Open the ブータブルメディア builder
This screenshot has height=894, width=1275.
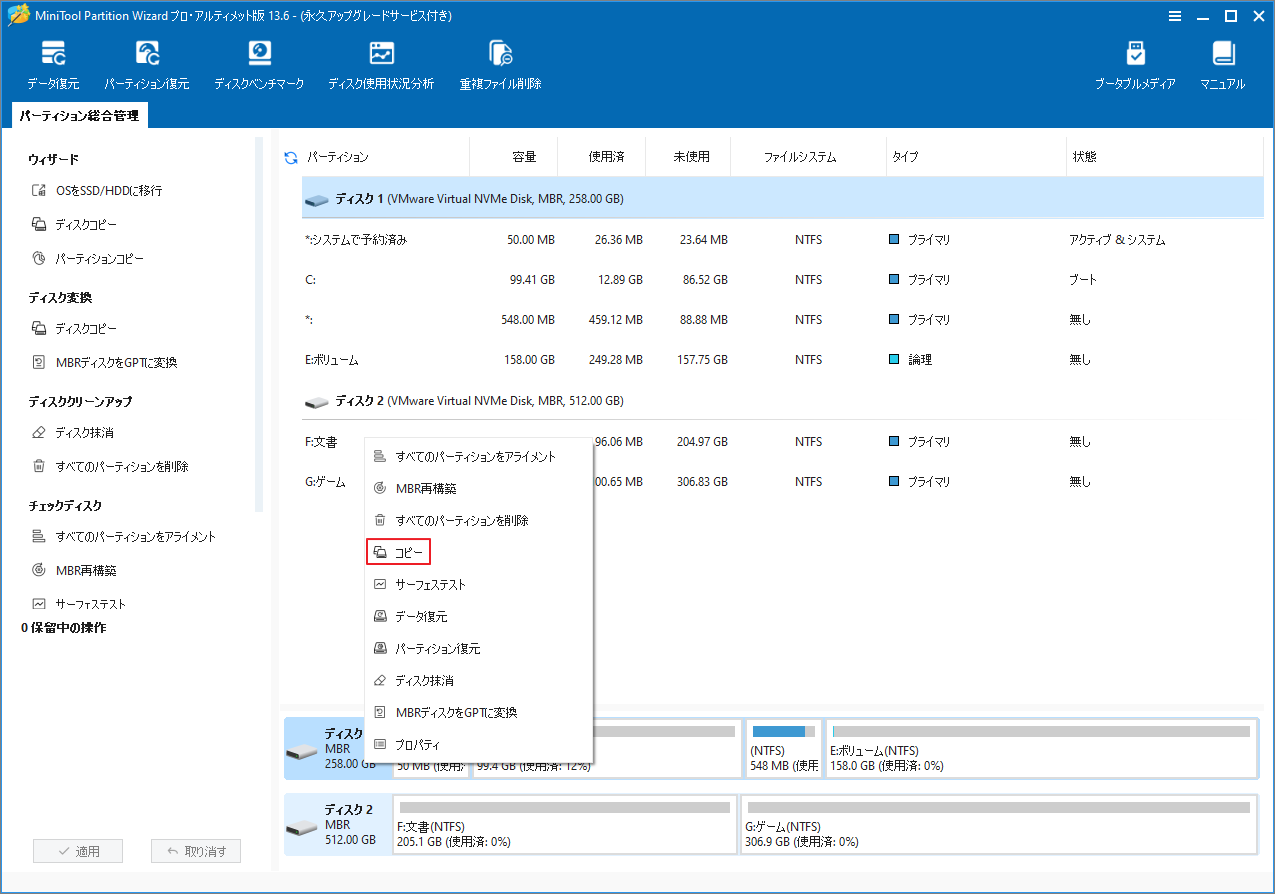pos(1135,62)
